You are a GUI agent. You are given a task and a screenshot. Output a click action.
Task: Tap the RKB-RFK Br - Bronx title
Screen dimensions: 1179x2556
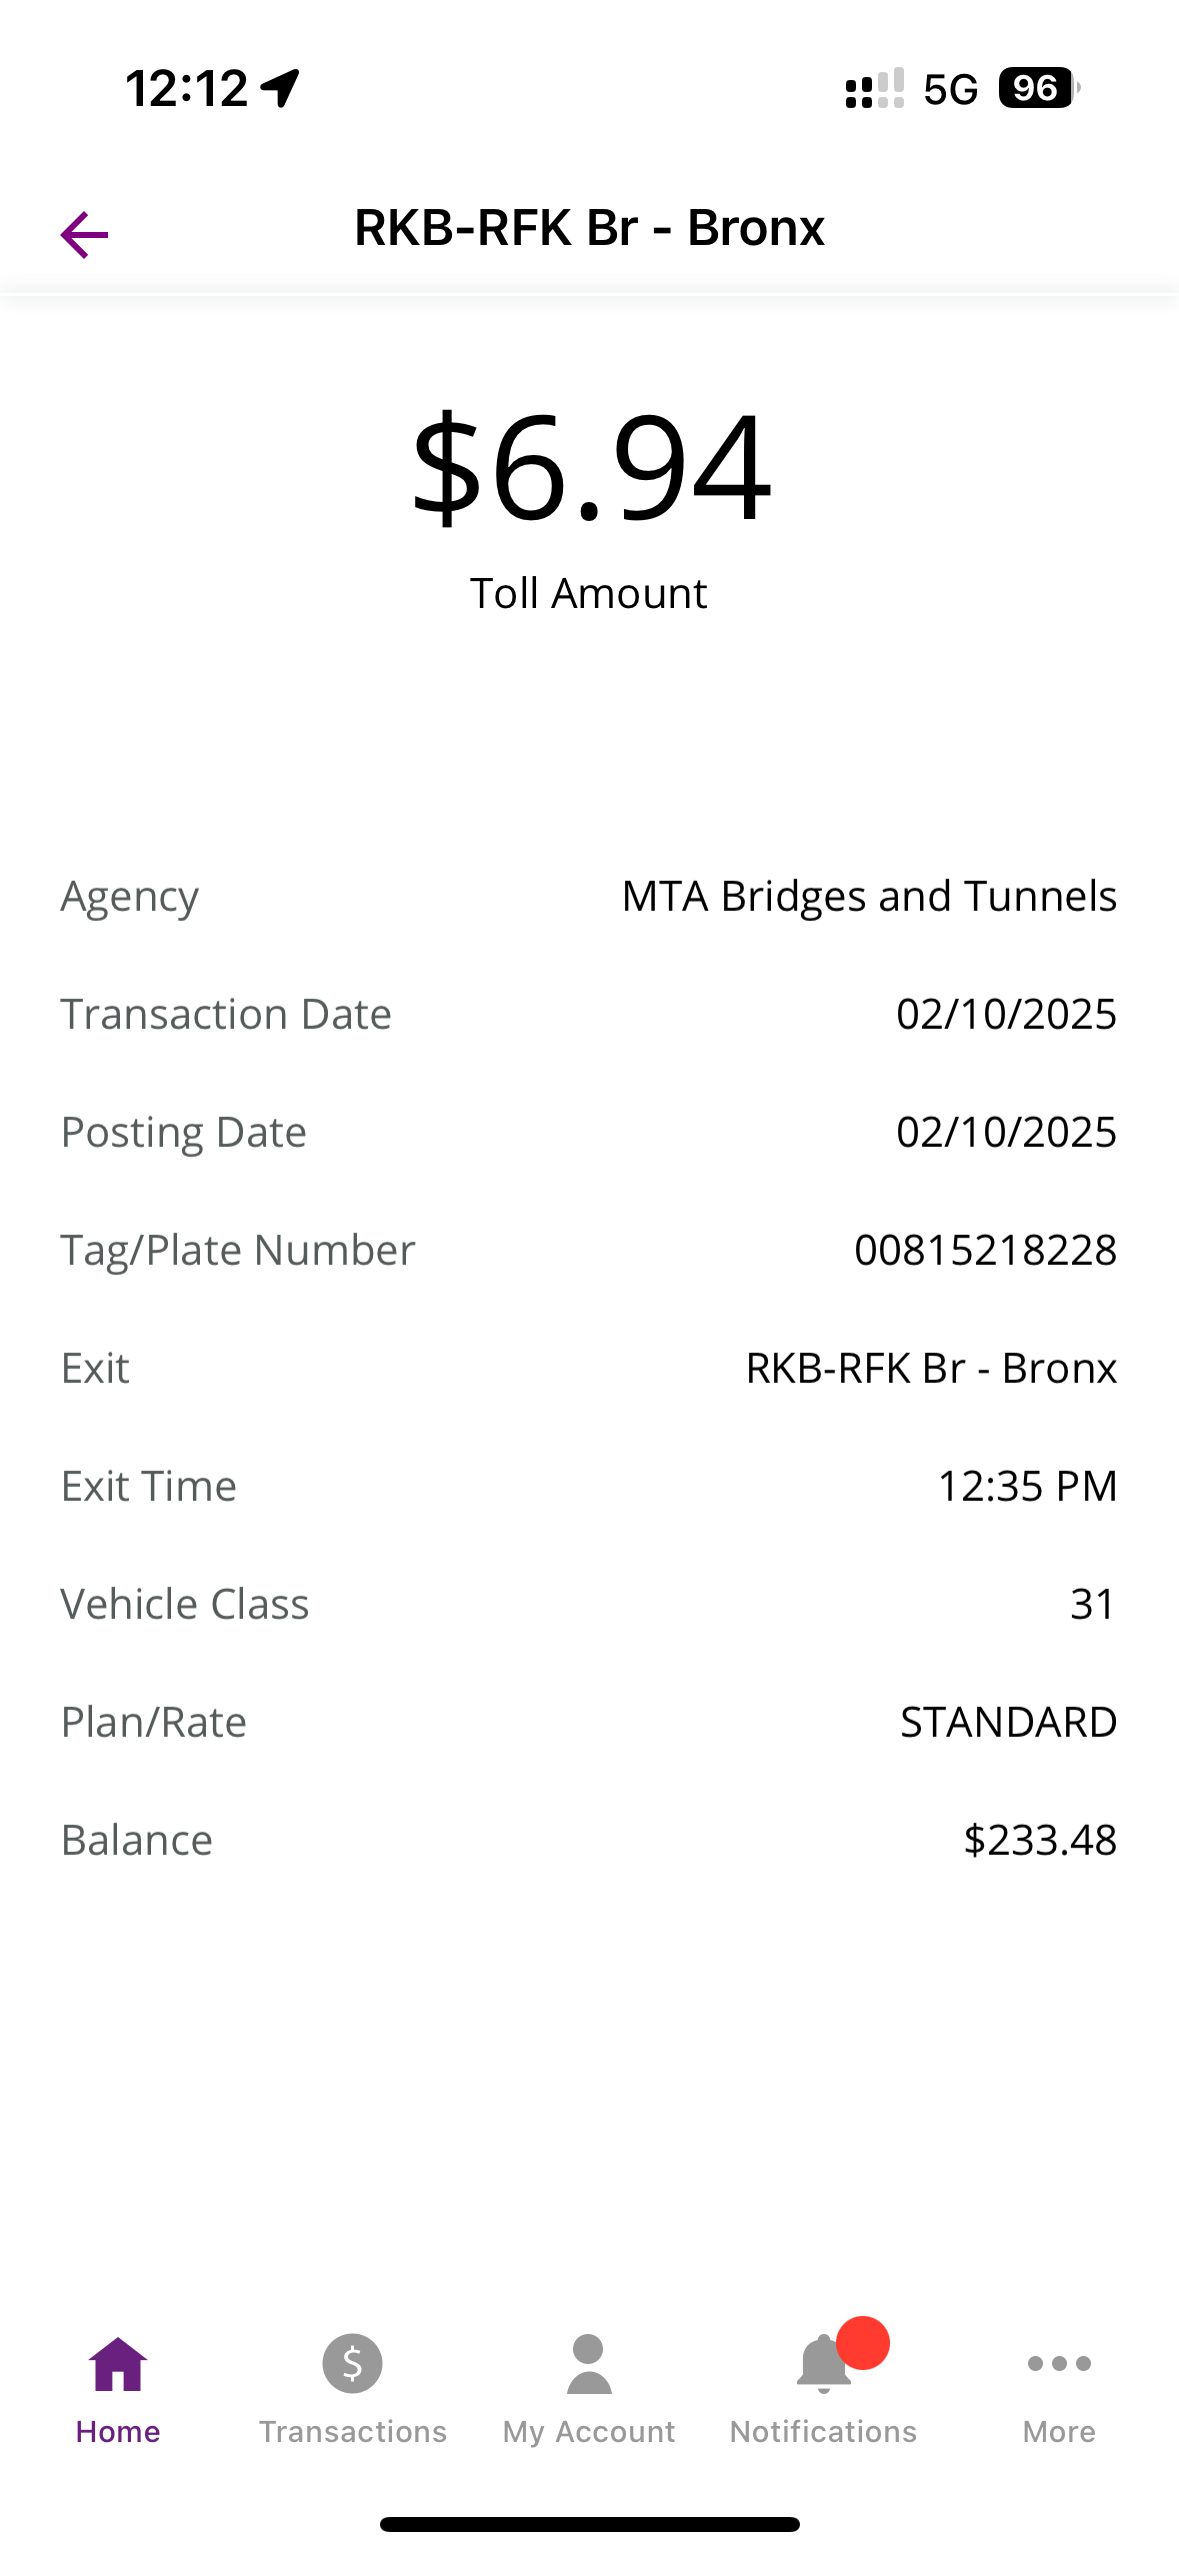[x=589, y=228]
